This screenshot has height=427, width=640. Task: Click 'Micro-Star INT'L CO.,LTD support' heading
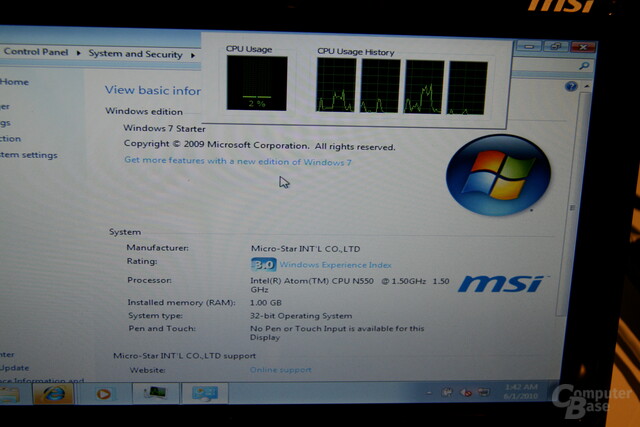[x=184, y=356]
